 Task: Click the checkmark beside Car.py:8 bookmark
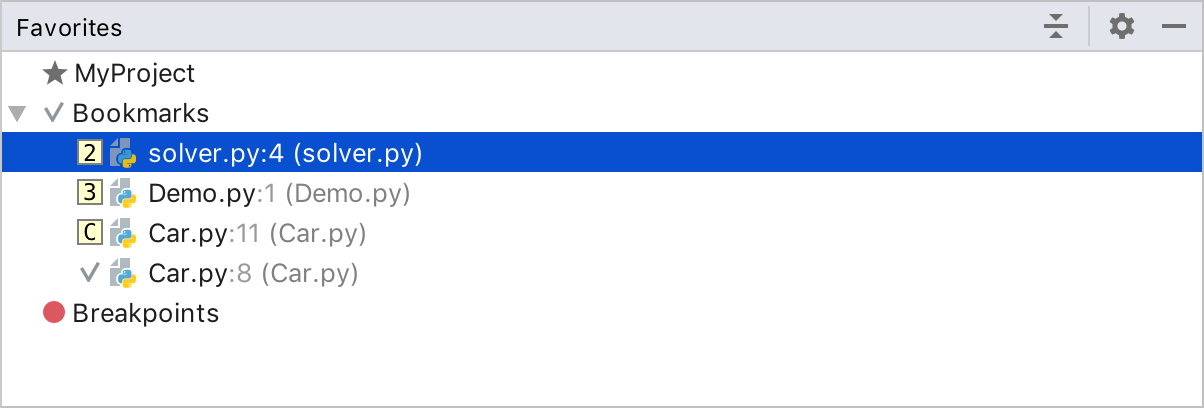(89, 272)
